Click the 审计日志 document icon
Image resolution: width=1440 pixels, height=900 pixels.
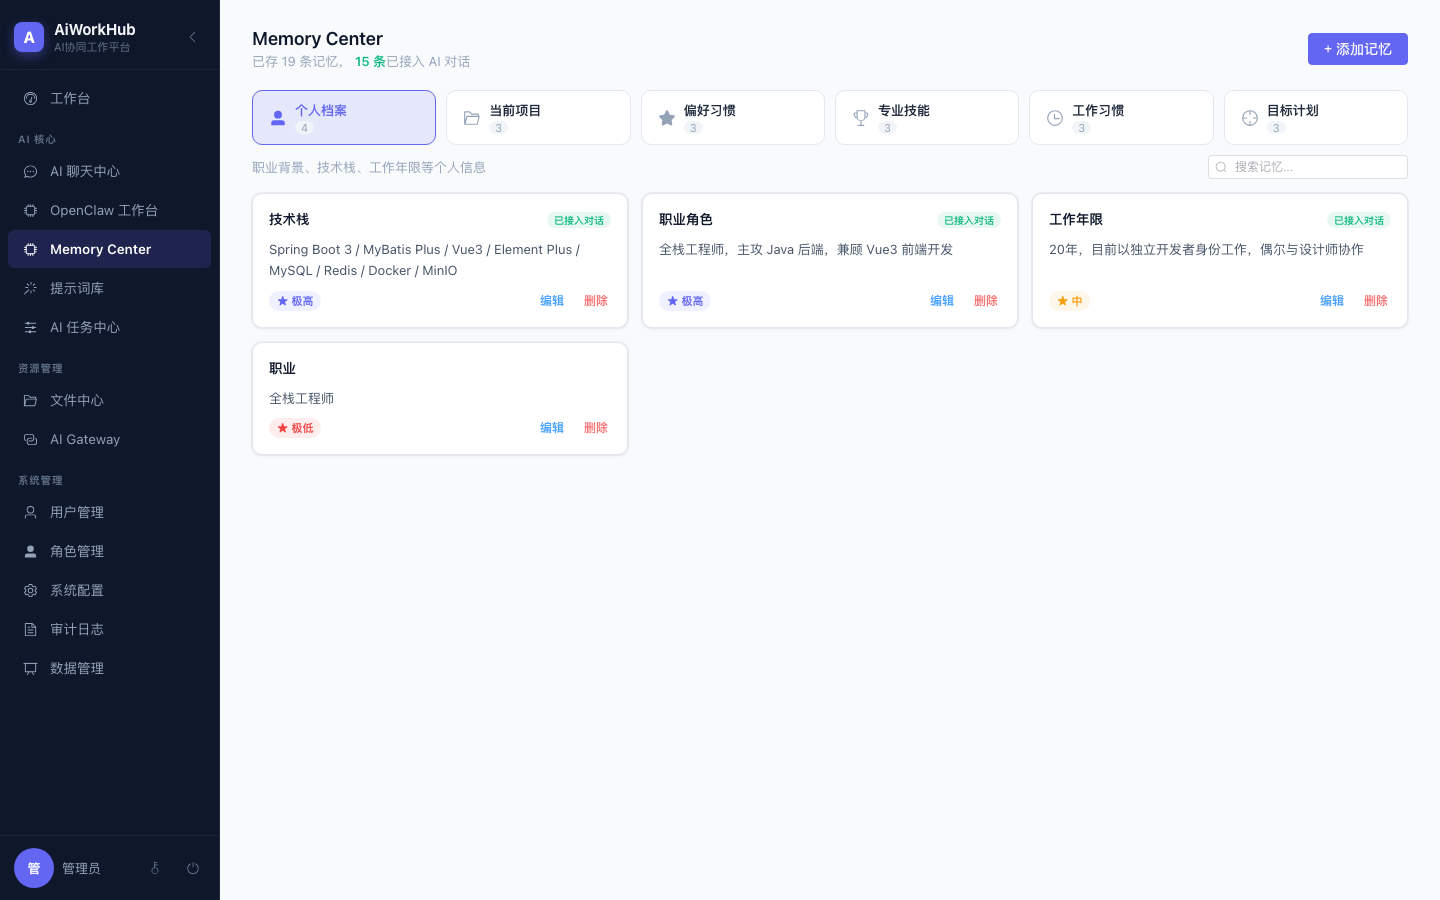tap(30, 629)
